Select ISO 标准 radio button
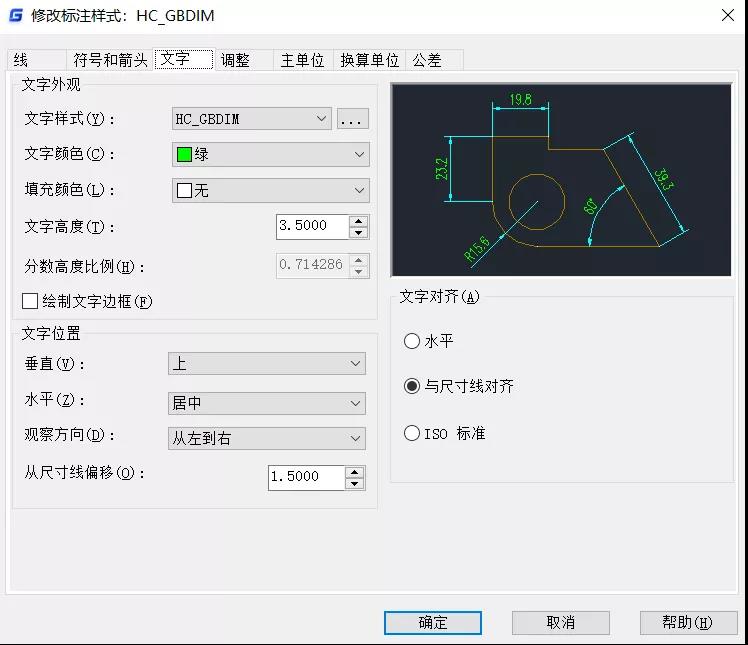This screenshot has width=748, height=645. (x=412, y=433)
